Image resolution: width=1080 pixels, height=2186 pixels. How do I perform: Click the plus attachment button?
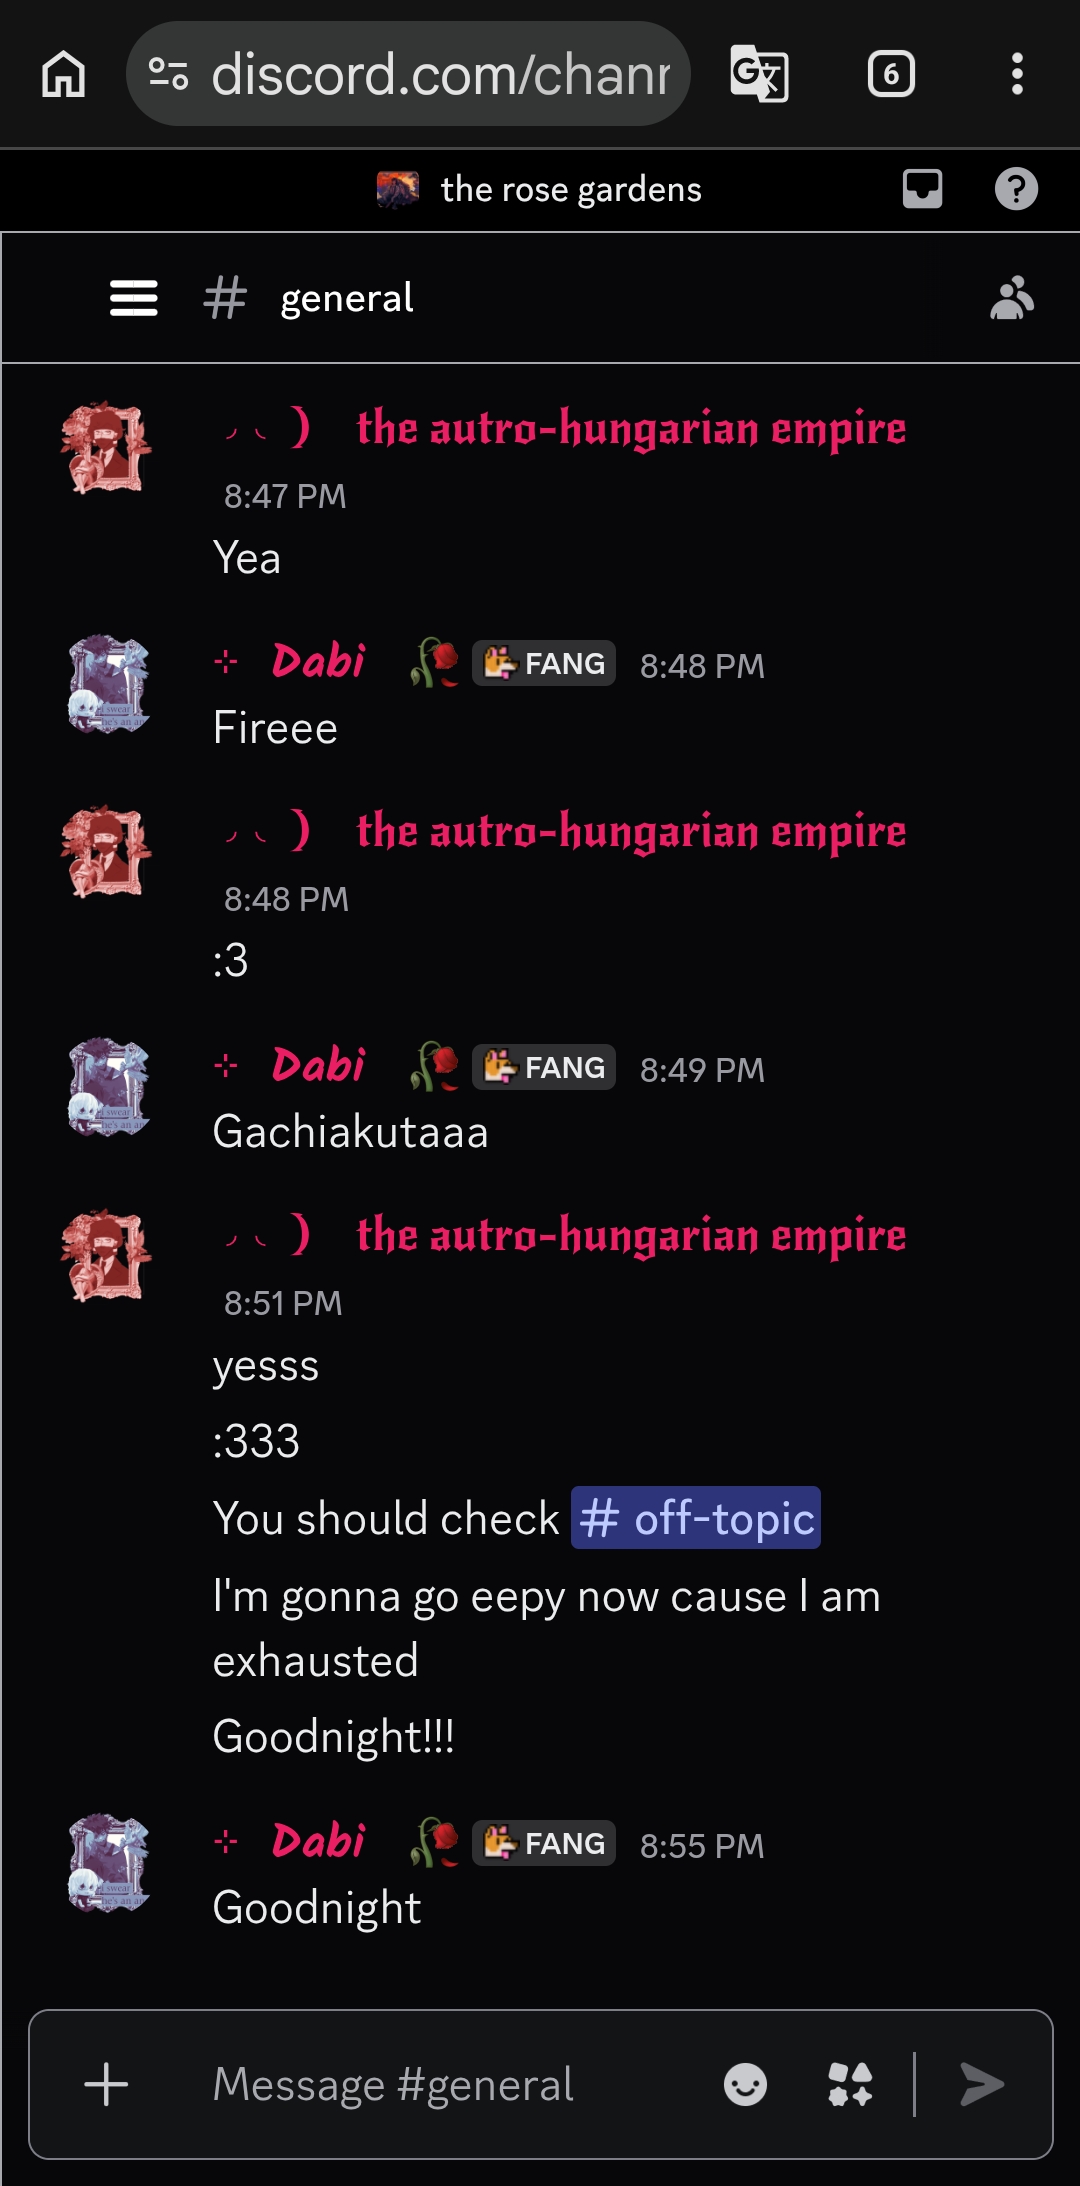(106, 2085)
